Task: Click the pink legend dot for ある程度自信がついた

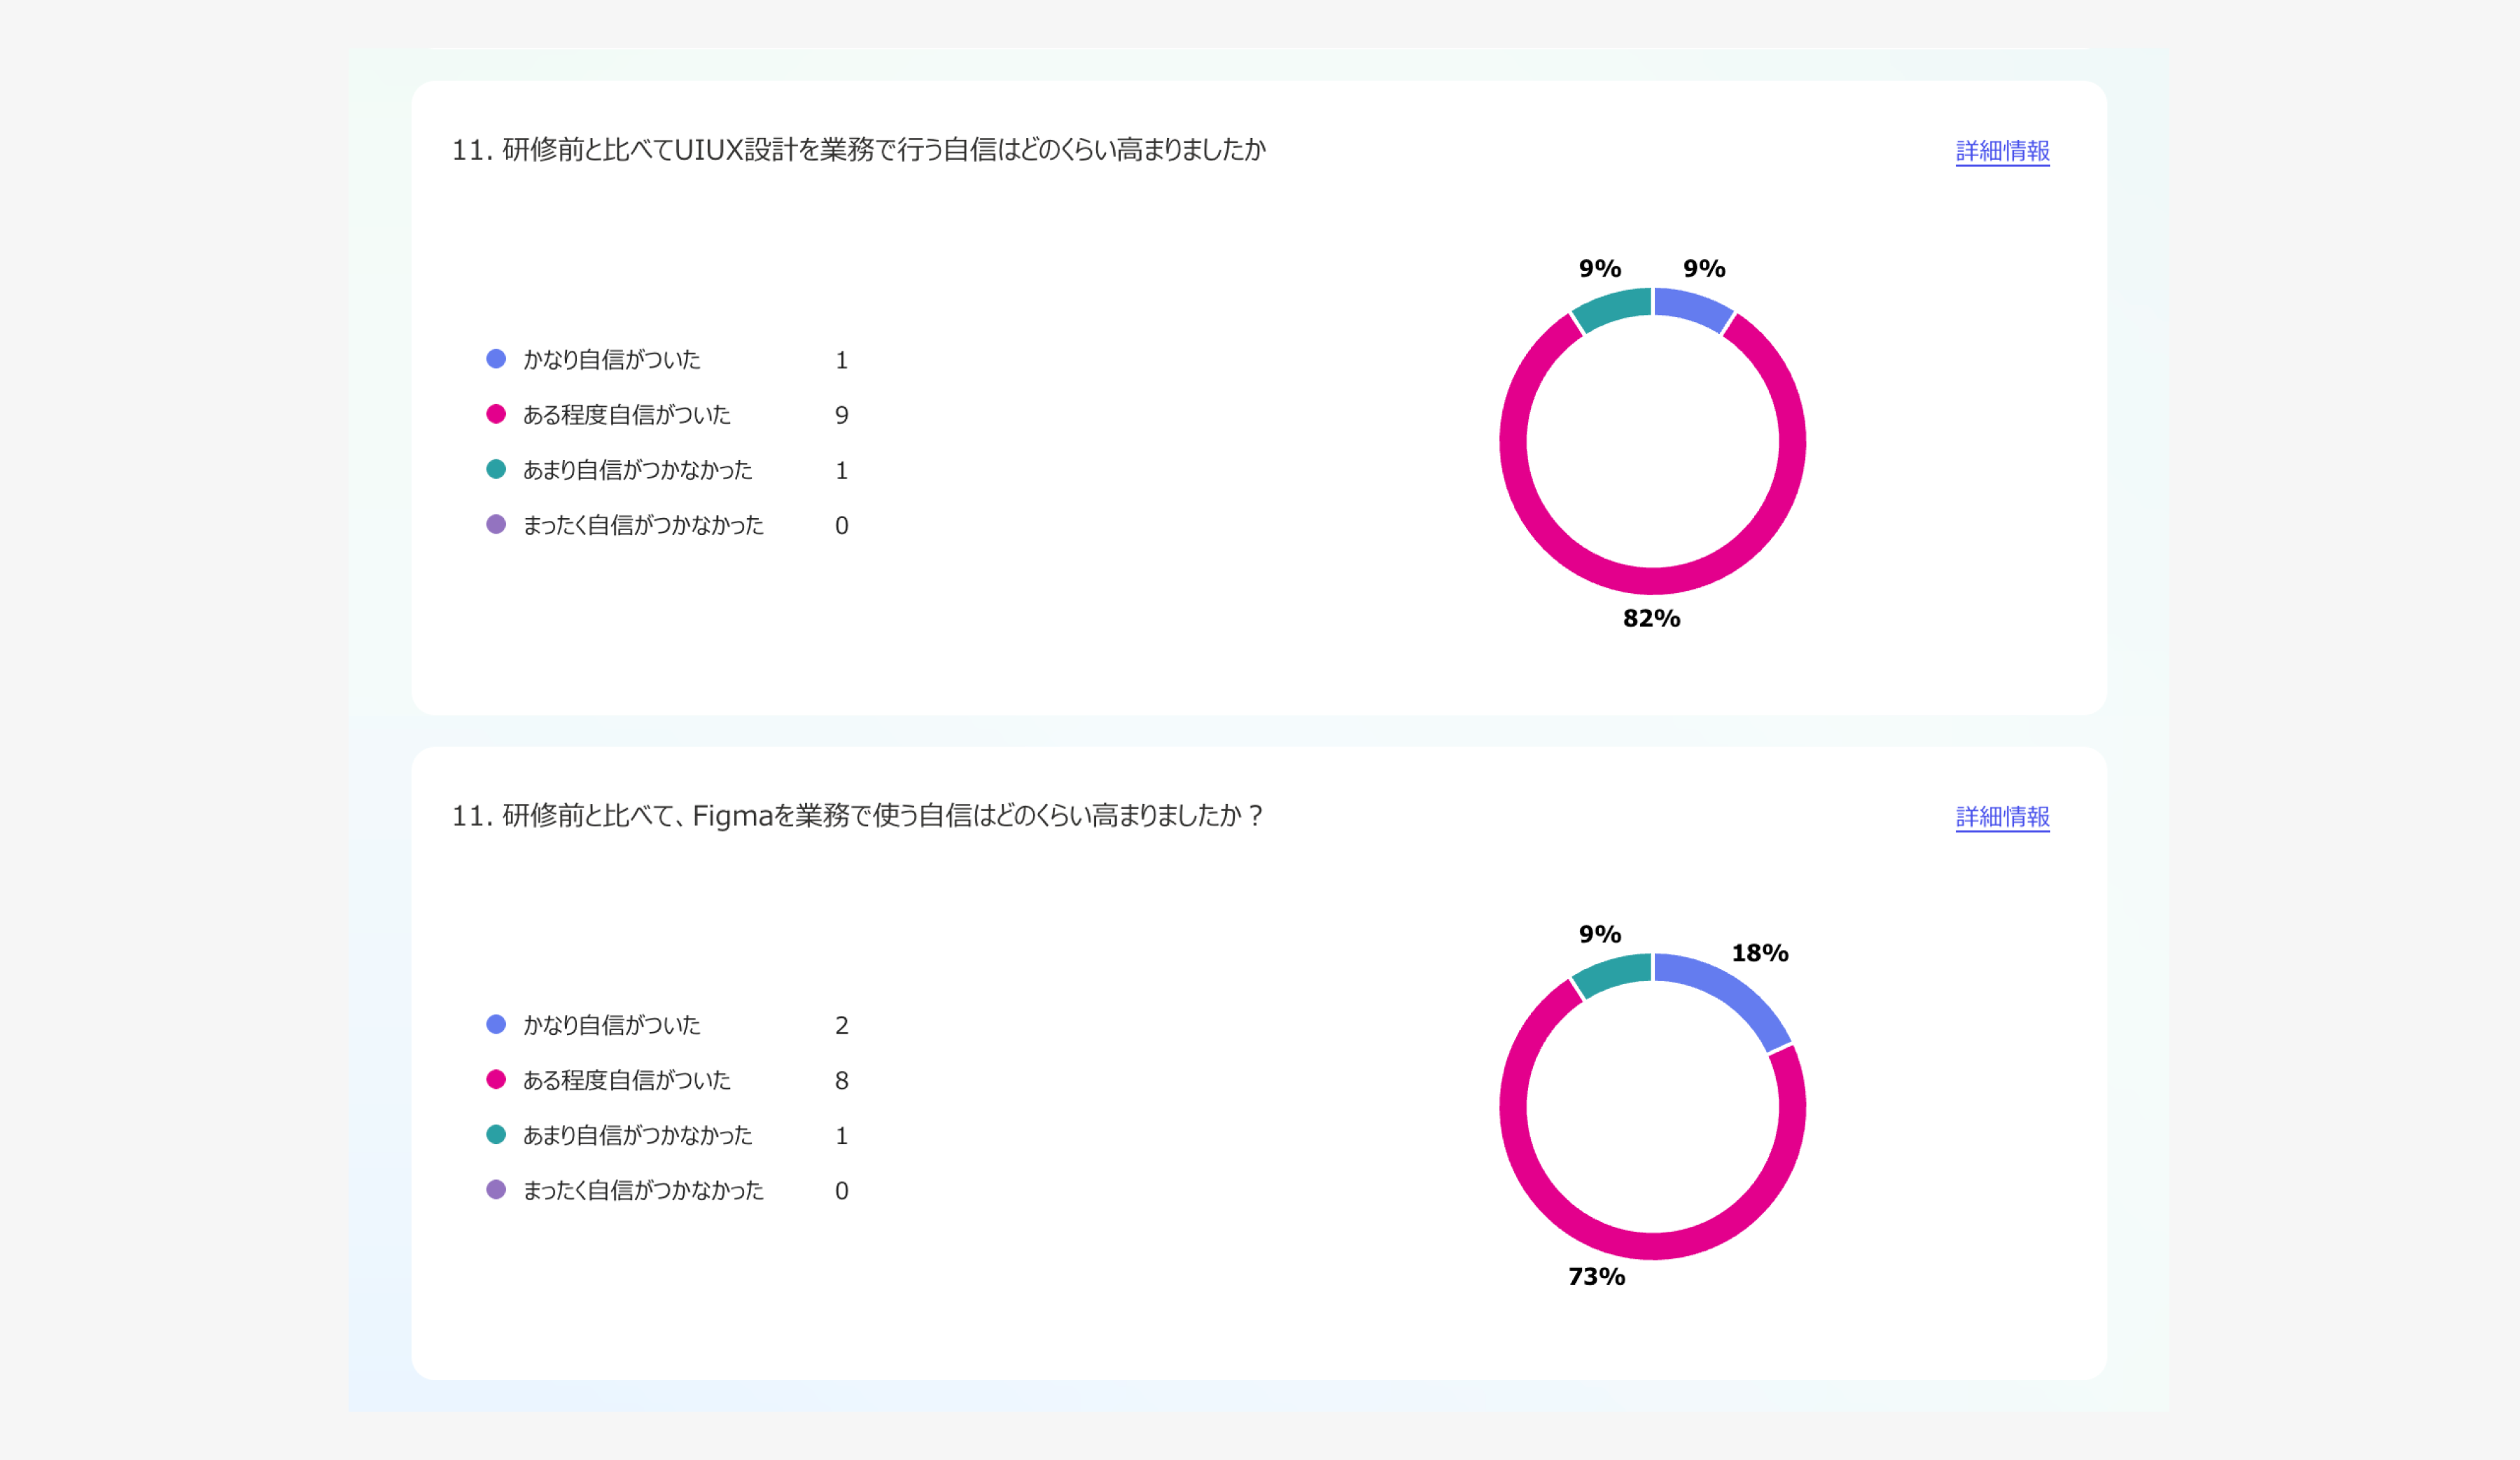Action: 497,414
